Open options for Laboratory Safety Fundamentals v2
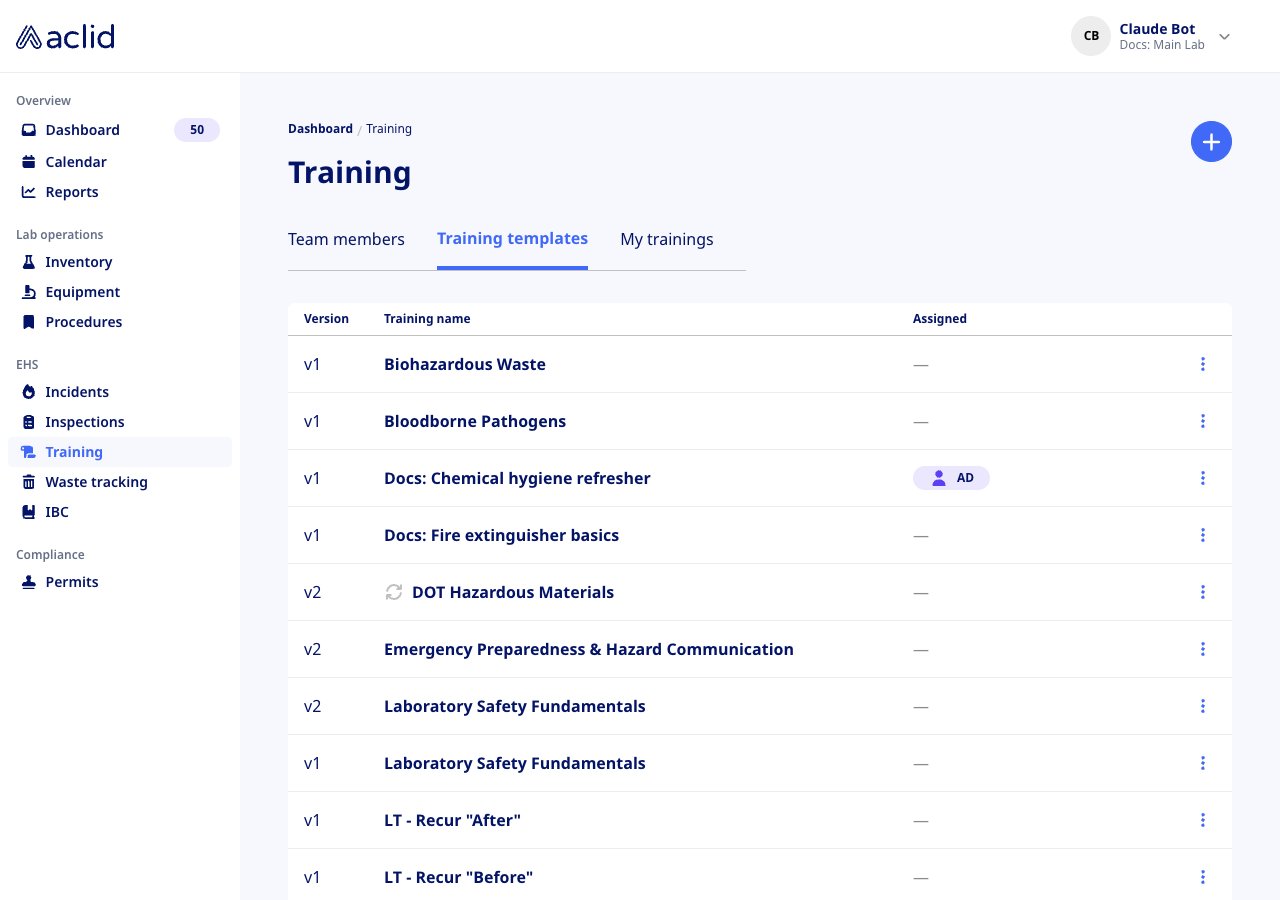The image size is (1280, 900). [1203, 706]
